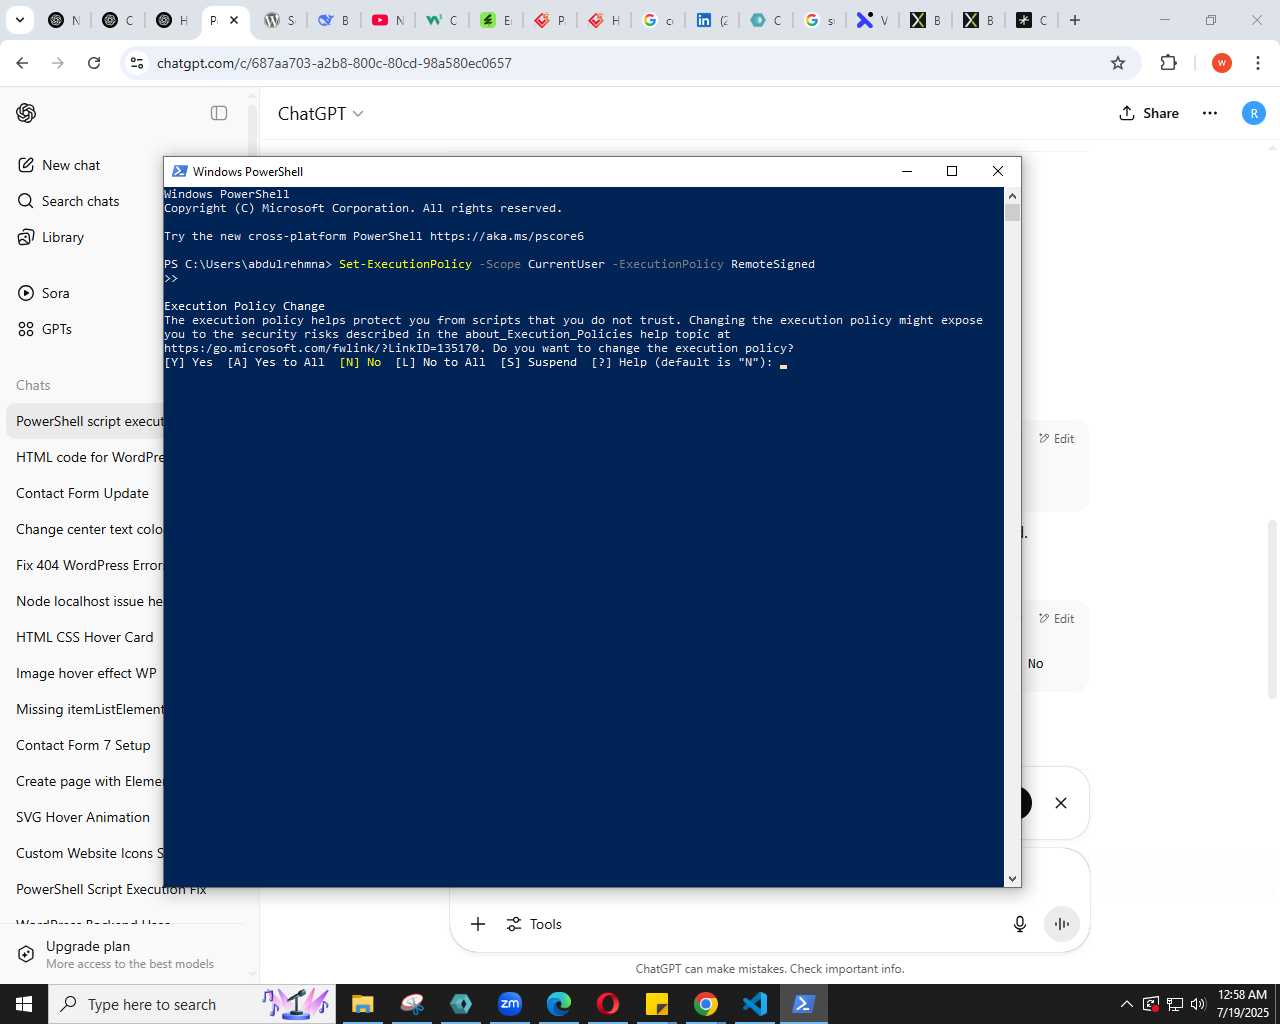Viewport: 1280px width, 1024px height.
Task: Open Opera browser from taskbar
Action: click(608, 1004)
